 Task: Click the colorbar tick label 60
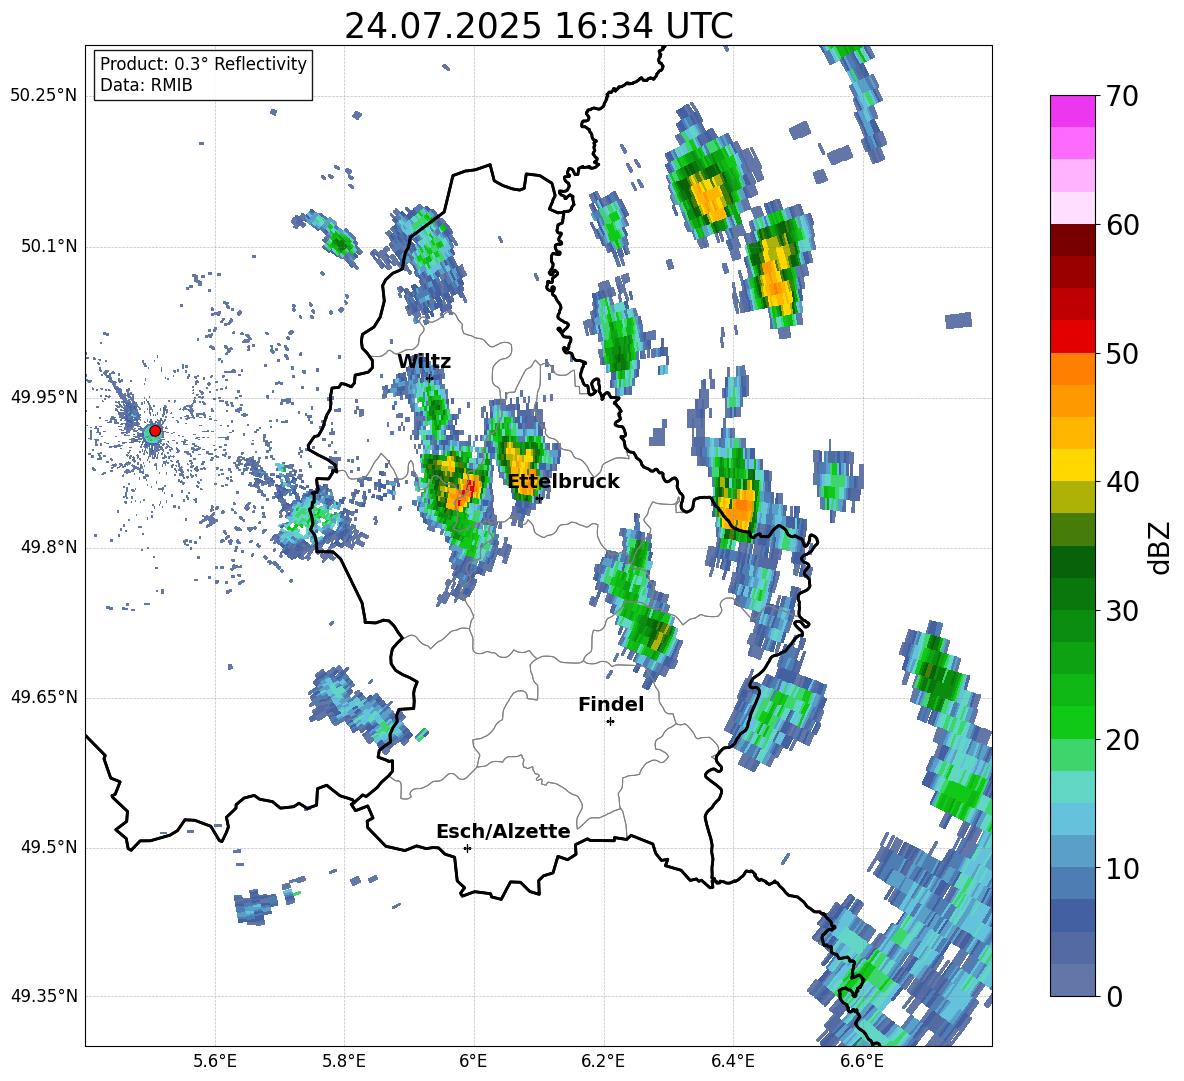coord(1122,225)
